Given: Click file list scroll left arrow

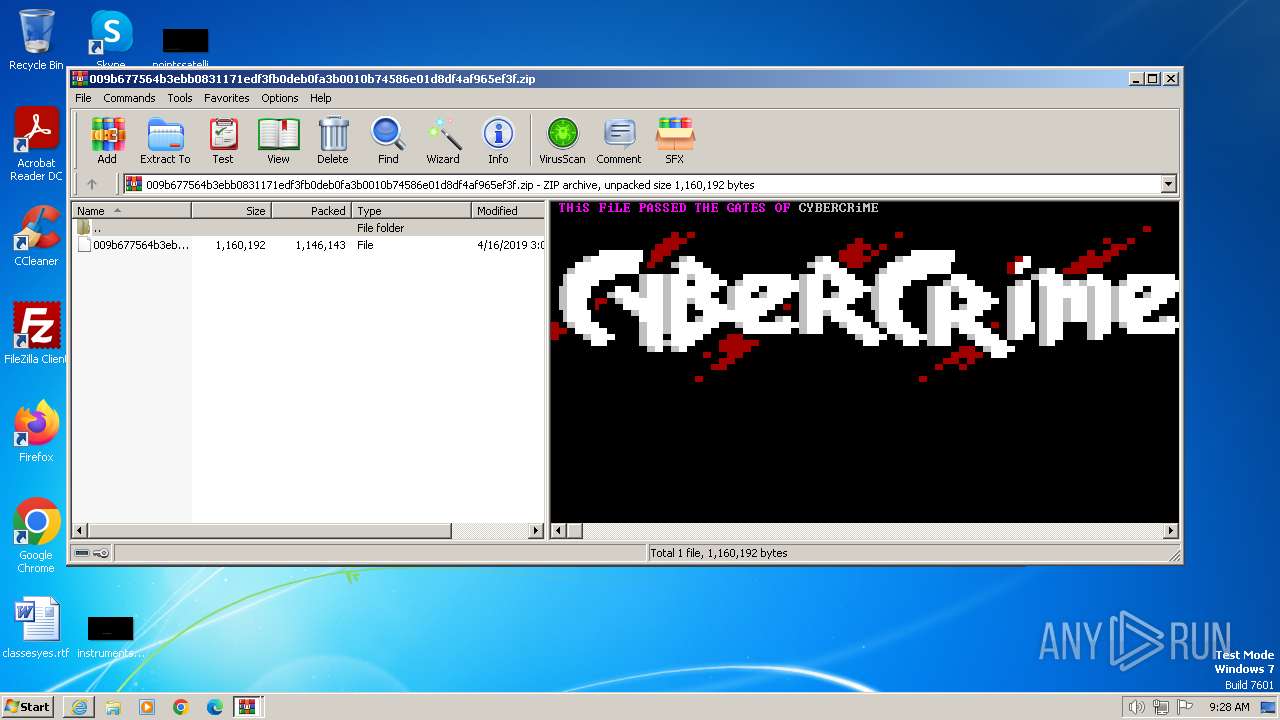Looking at the screenshot, I should [82, 531].
